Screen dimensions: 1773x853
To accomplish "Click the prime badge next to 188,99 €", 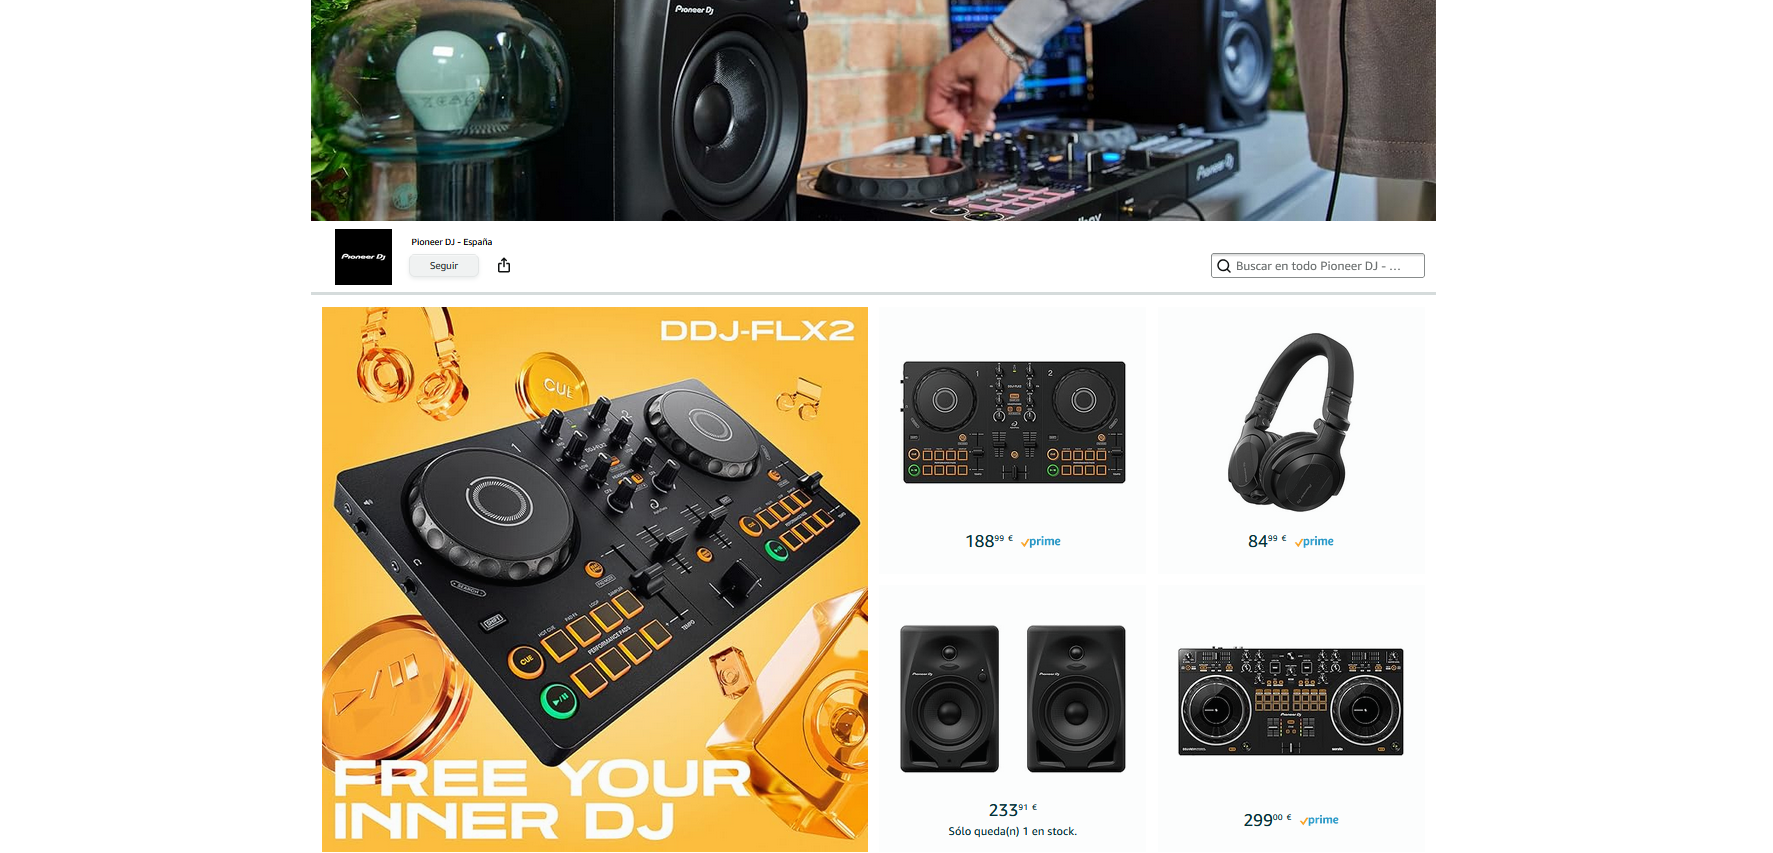I will click(1041, 541).
